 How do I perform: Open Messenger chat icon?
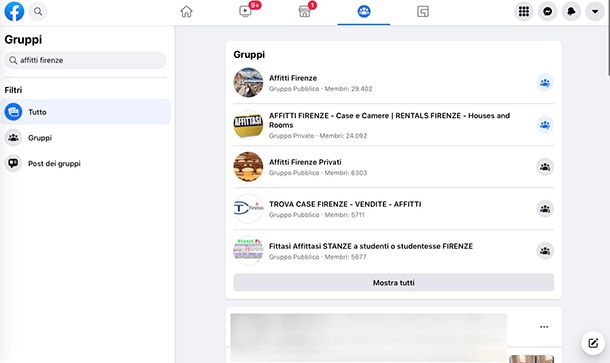547,11
